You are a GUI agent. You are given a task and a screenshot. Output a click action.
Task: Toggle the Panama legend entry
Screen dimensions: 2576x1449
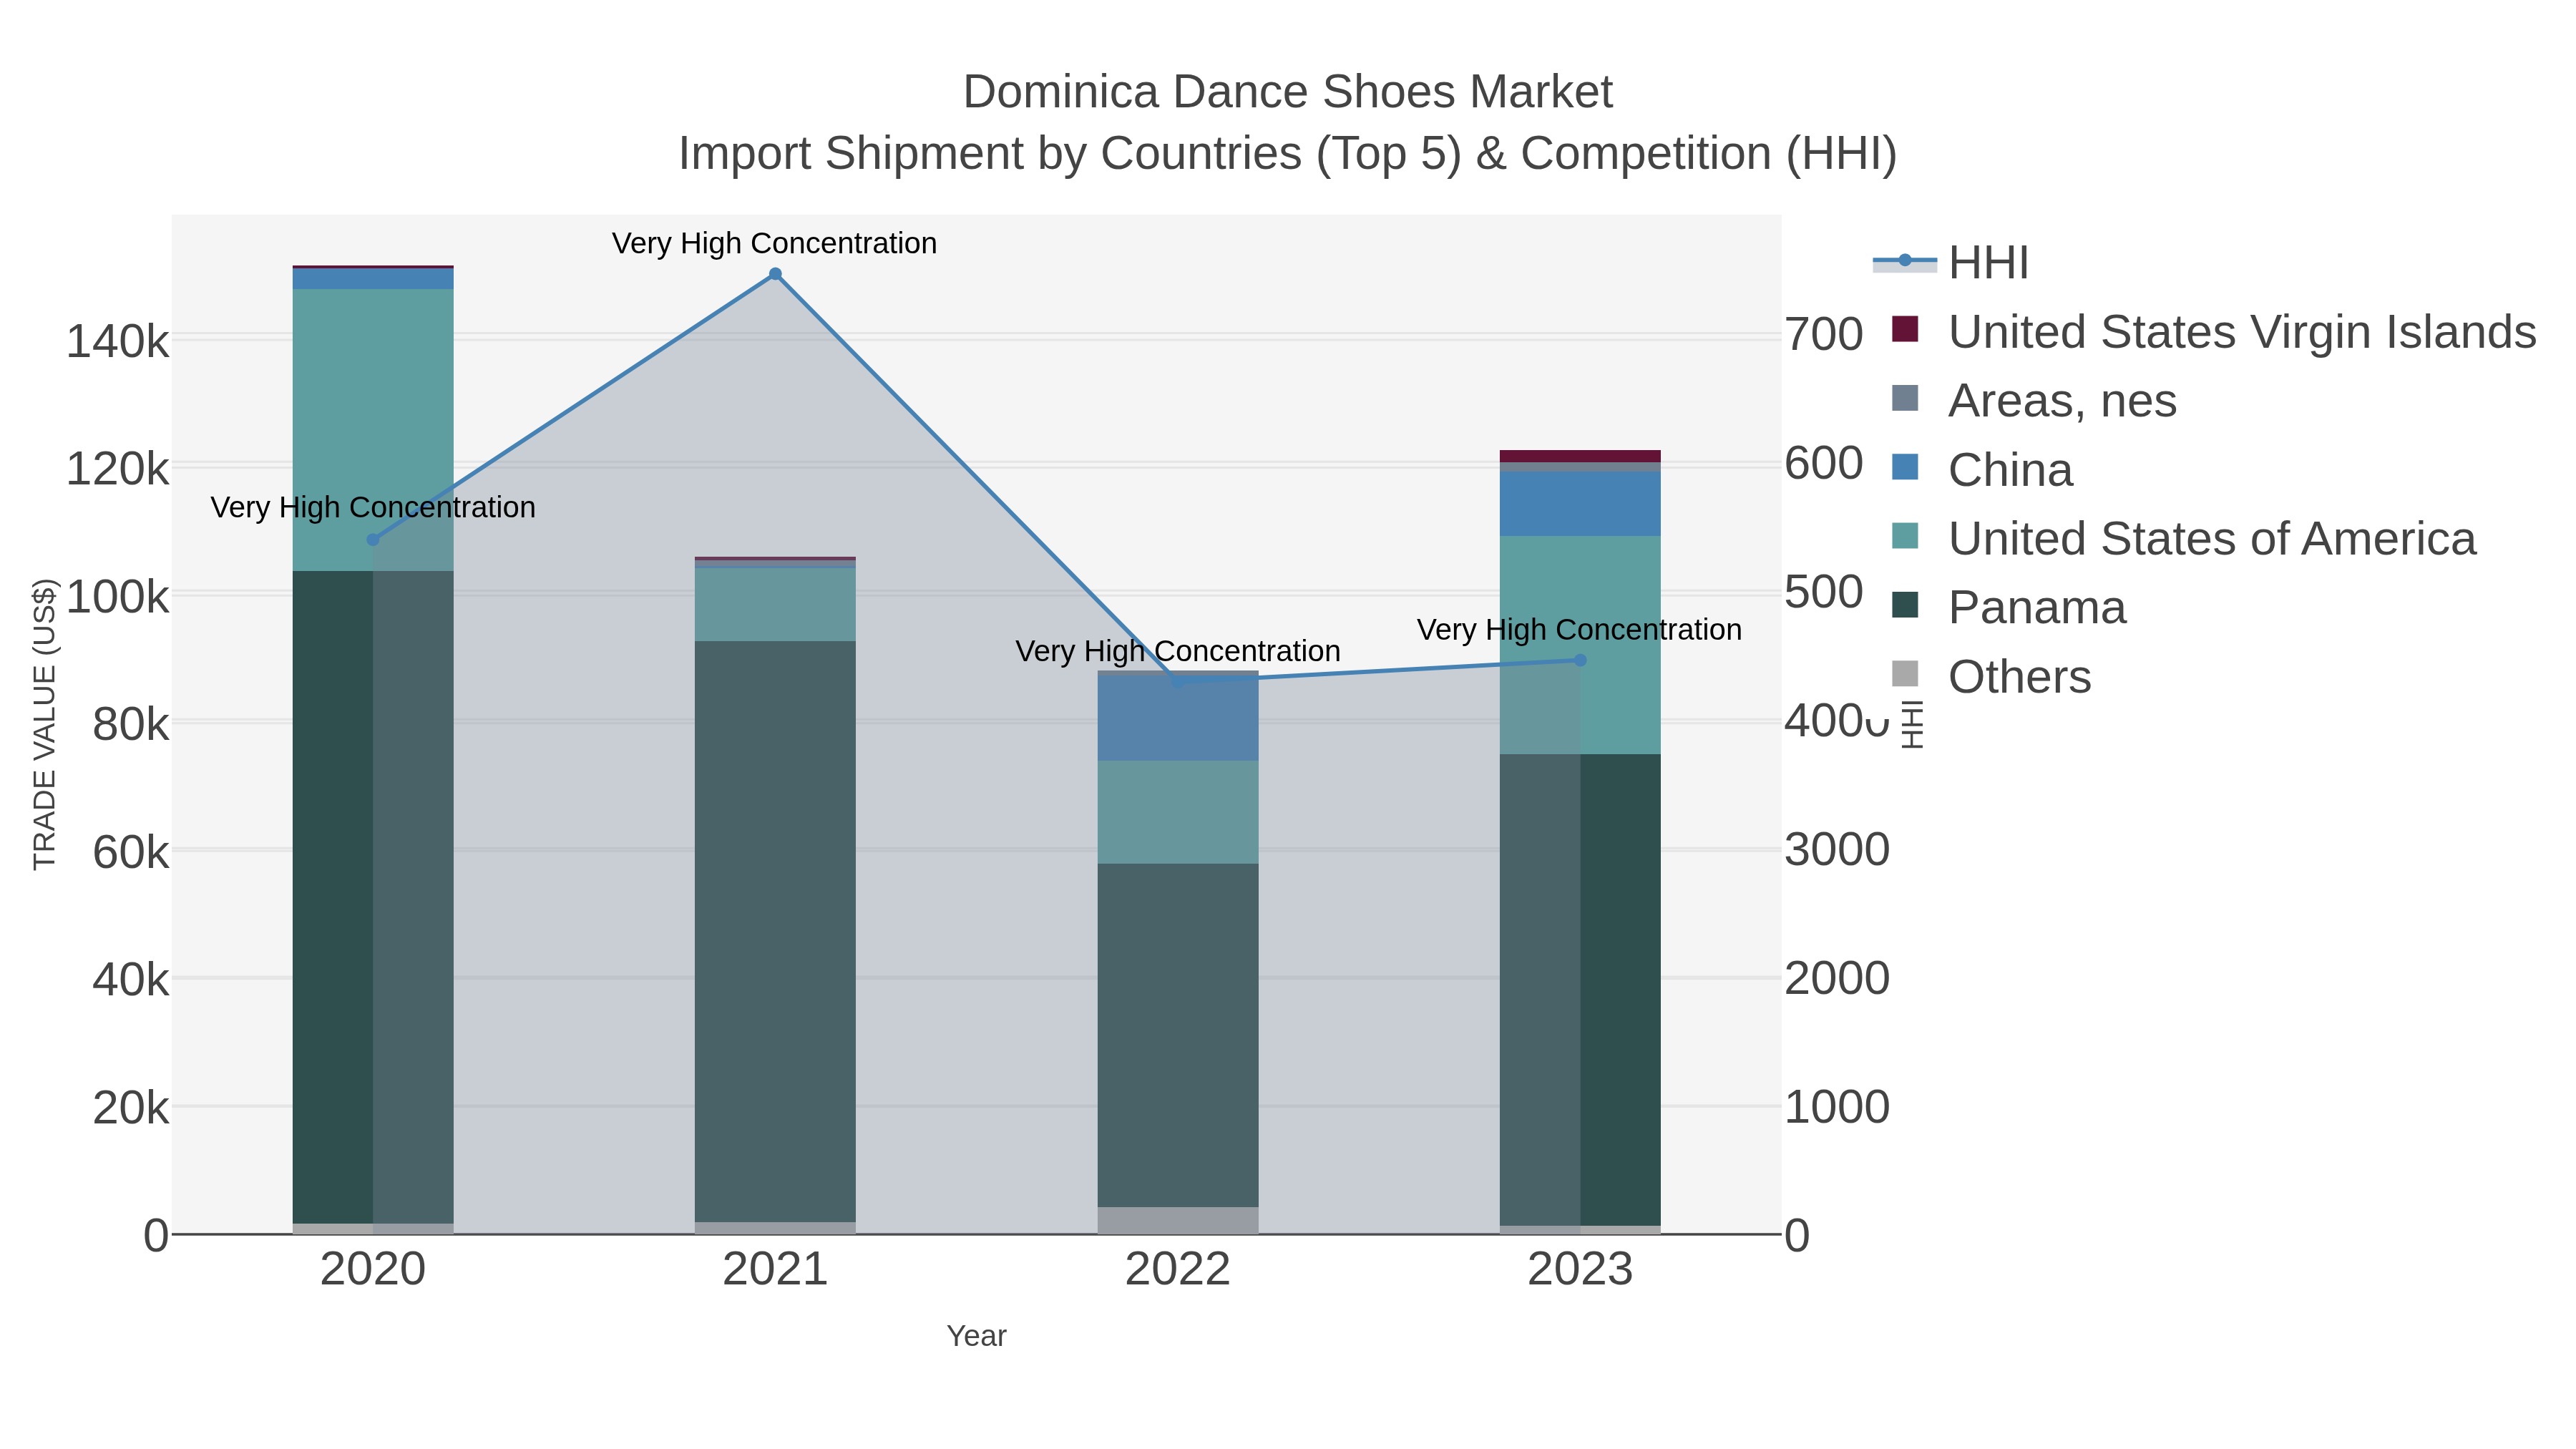[x=2009, y=608]
